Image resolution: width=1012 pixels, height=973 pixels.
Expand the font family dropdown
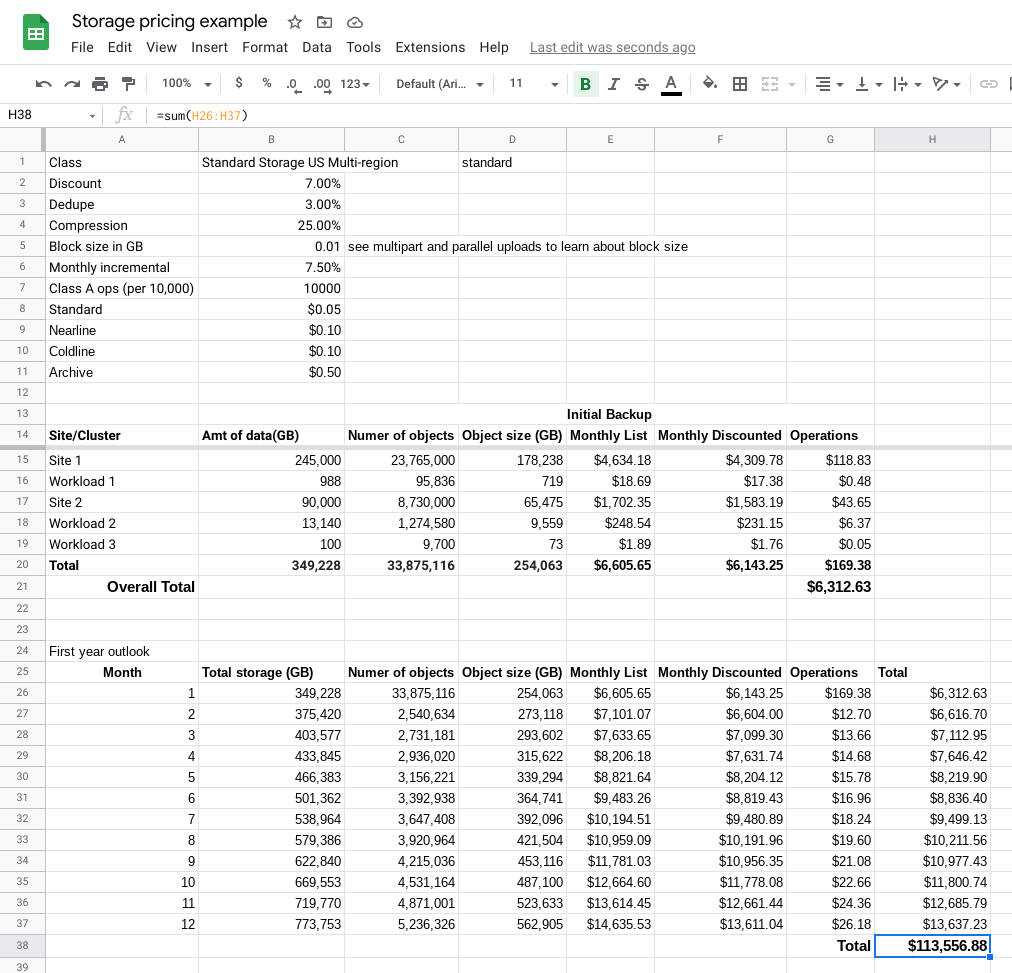(440, 84)
